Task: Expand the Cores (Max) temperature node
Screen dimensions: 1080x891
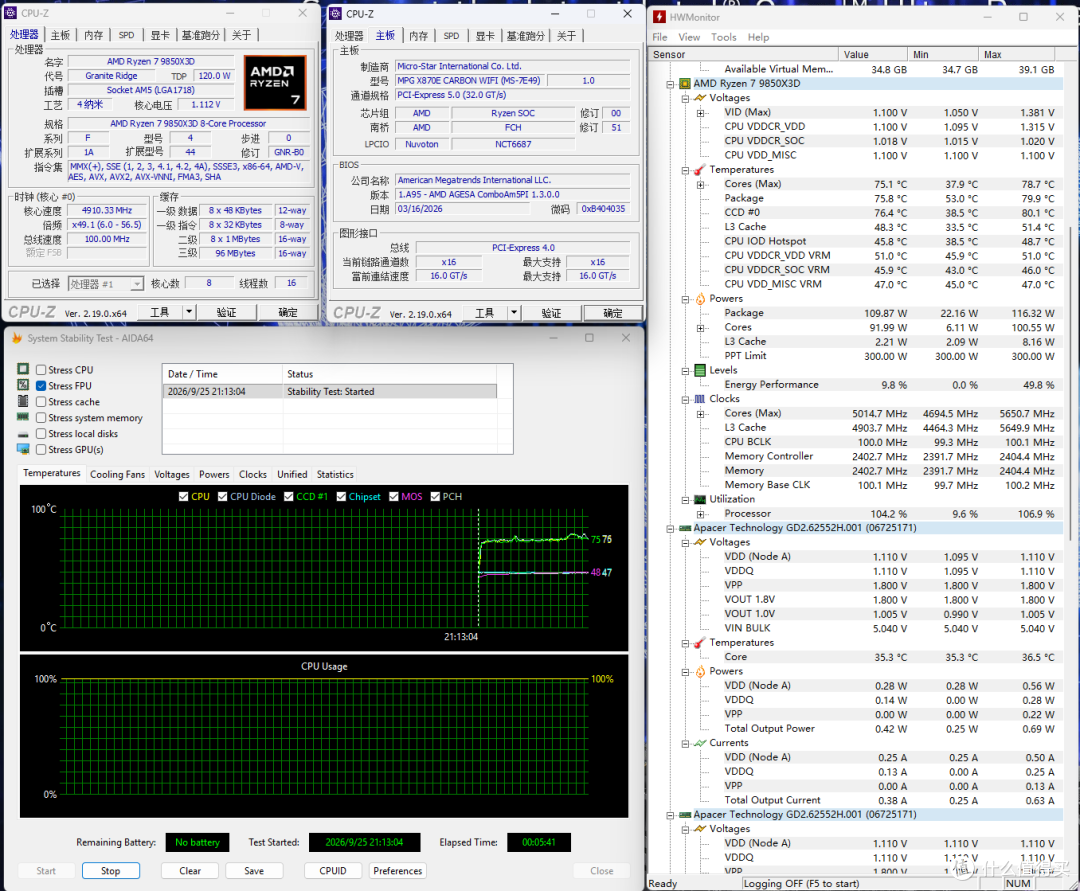Action: (x=700, y=184)
